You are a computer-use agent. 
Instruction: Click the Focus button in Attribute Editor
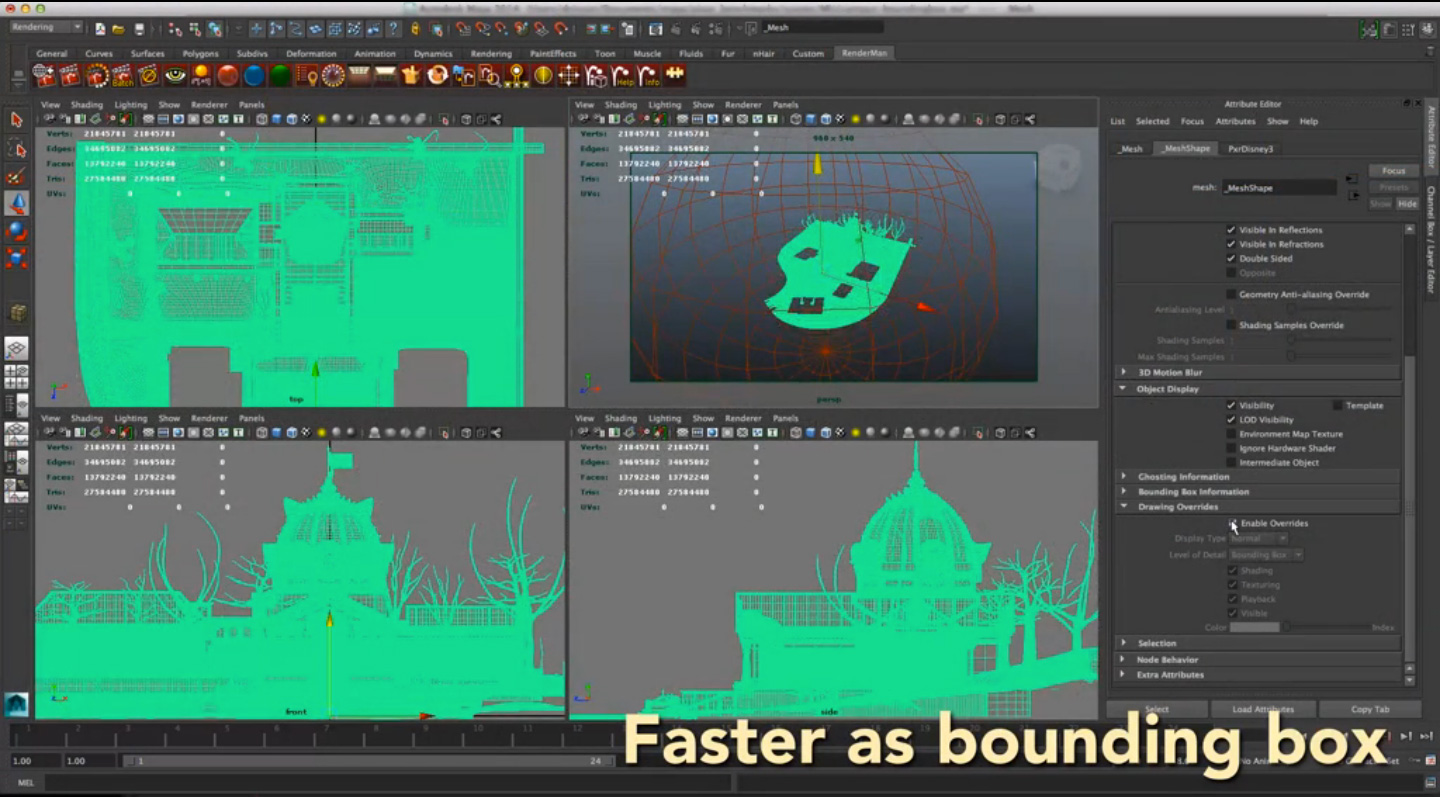click(x=1393, y=171)
